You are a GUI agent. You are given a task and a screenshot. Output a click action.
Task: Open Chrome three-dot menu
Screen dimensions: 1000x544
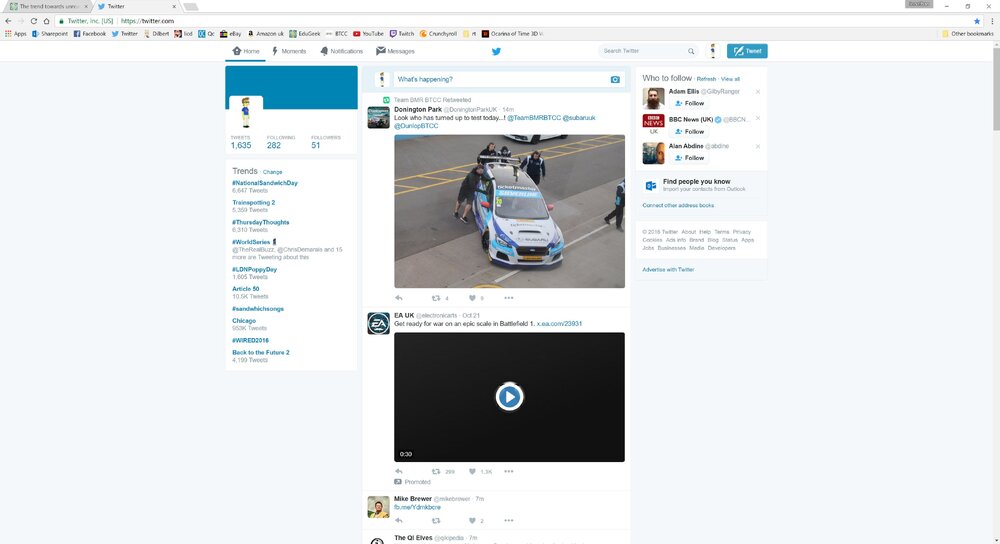coord(992,21)
